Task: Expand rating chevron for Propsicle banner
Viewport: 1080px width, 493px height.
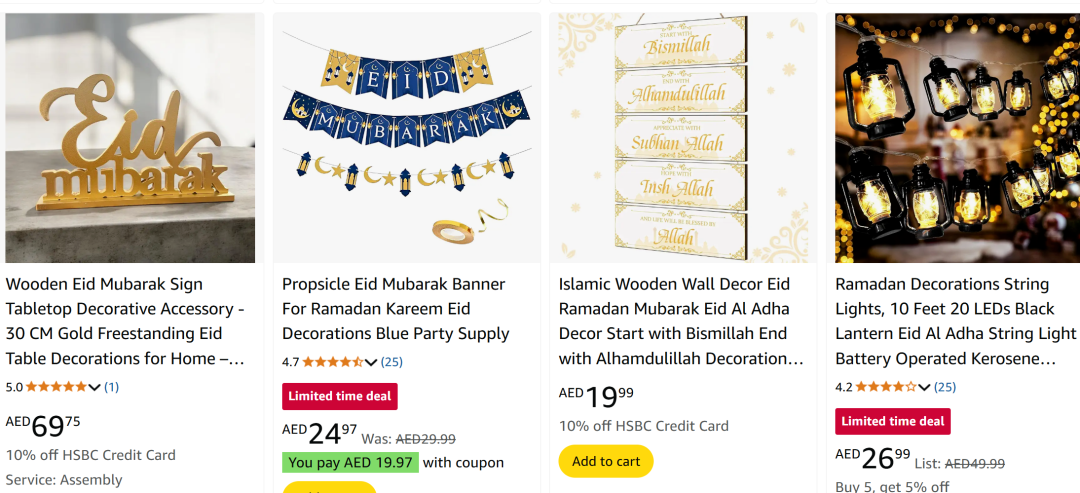Action: 371,362
